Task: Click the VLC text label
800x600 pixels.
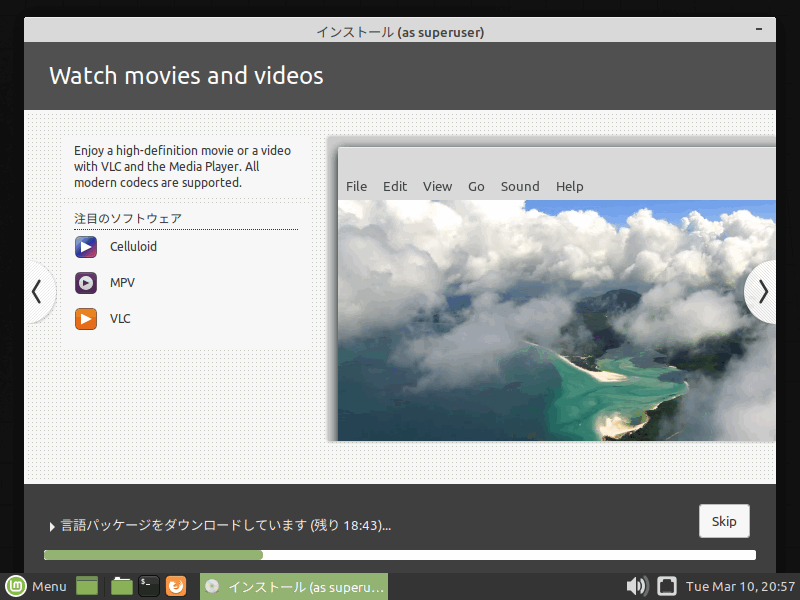Action: point(120,319)
